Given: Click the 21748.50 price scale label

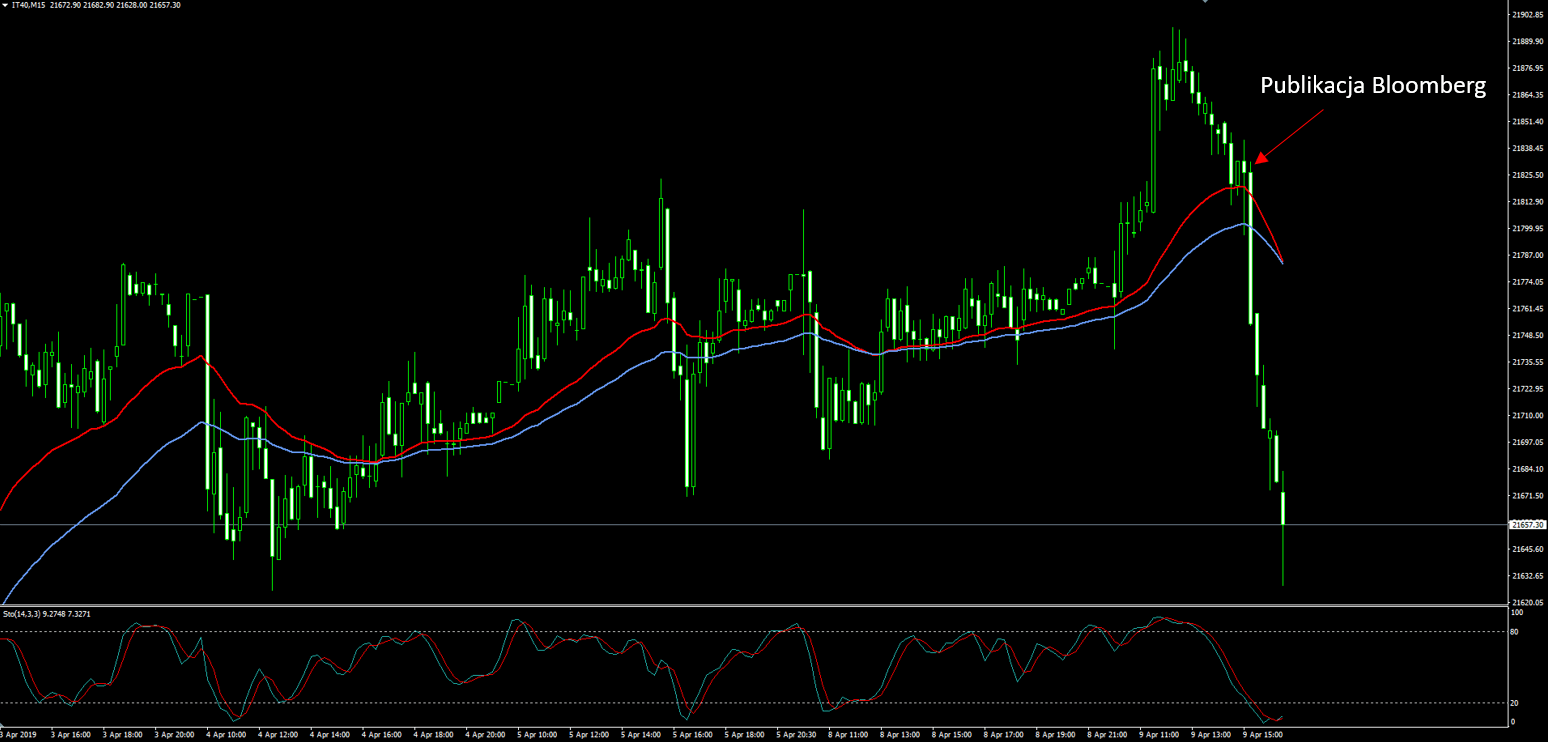Looking at the screenshot, I should pyautogui.click(x=1527, y=335).
